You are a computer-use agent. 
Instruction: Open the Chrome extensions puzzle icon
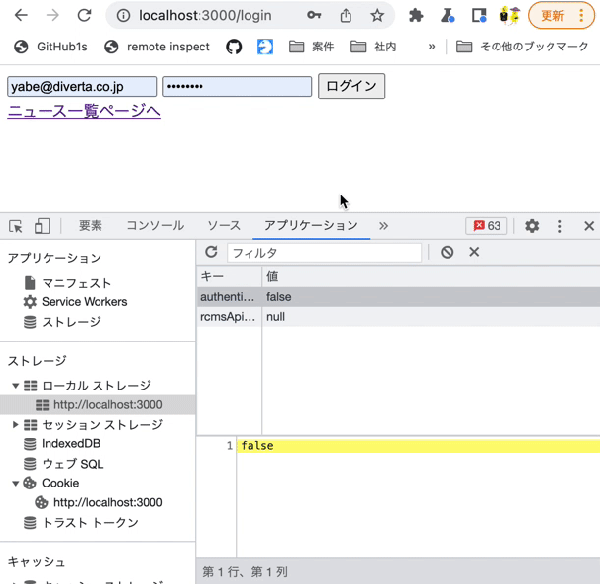pos(416,16)
